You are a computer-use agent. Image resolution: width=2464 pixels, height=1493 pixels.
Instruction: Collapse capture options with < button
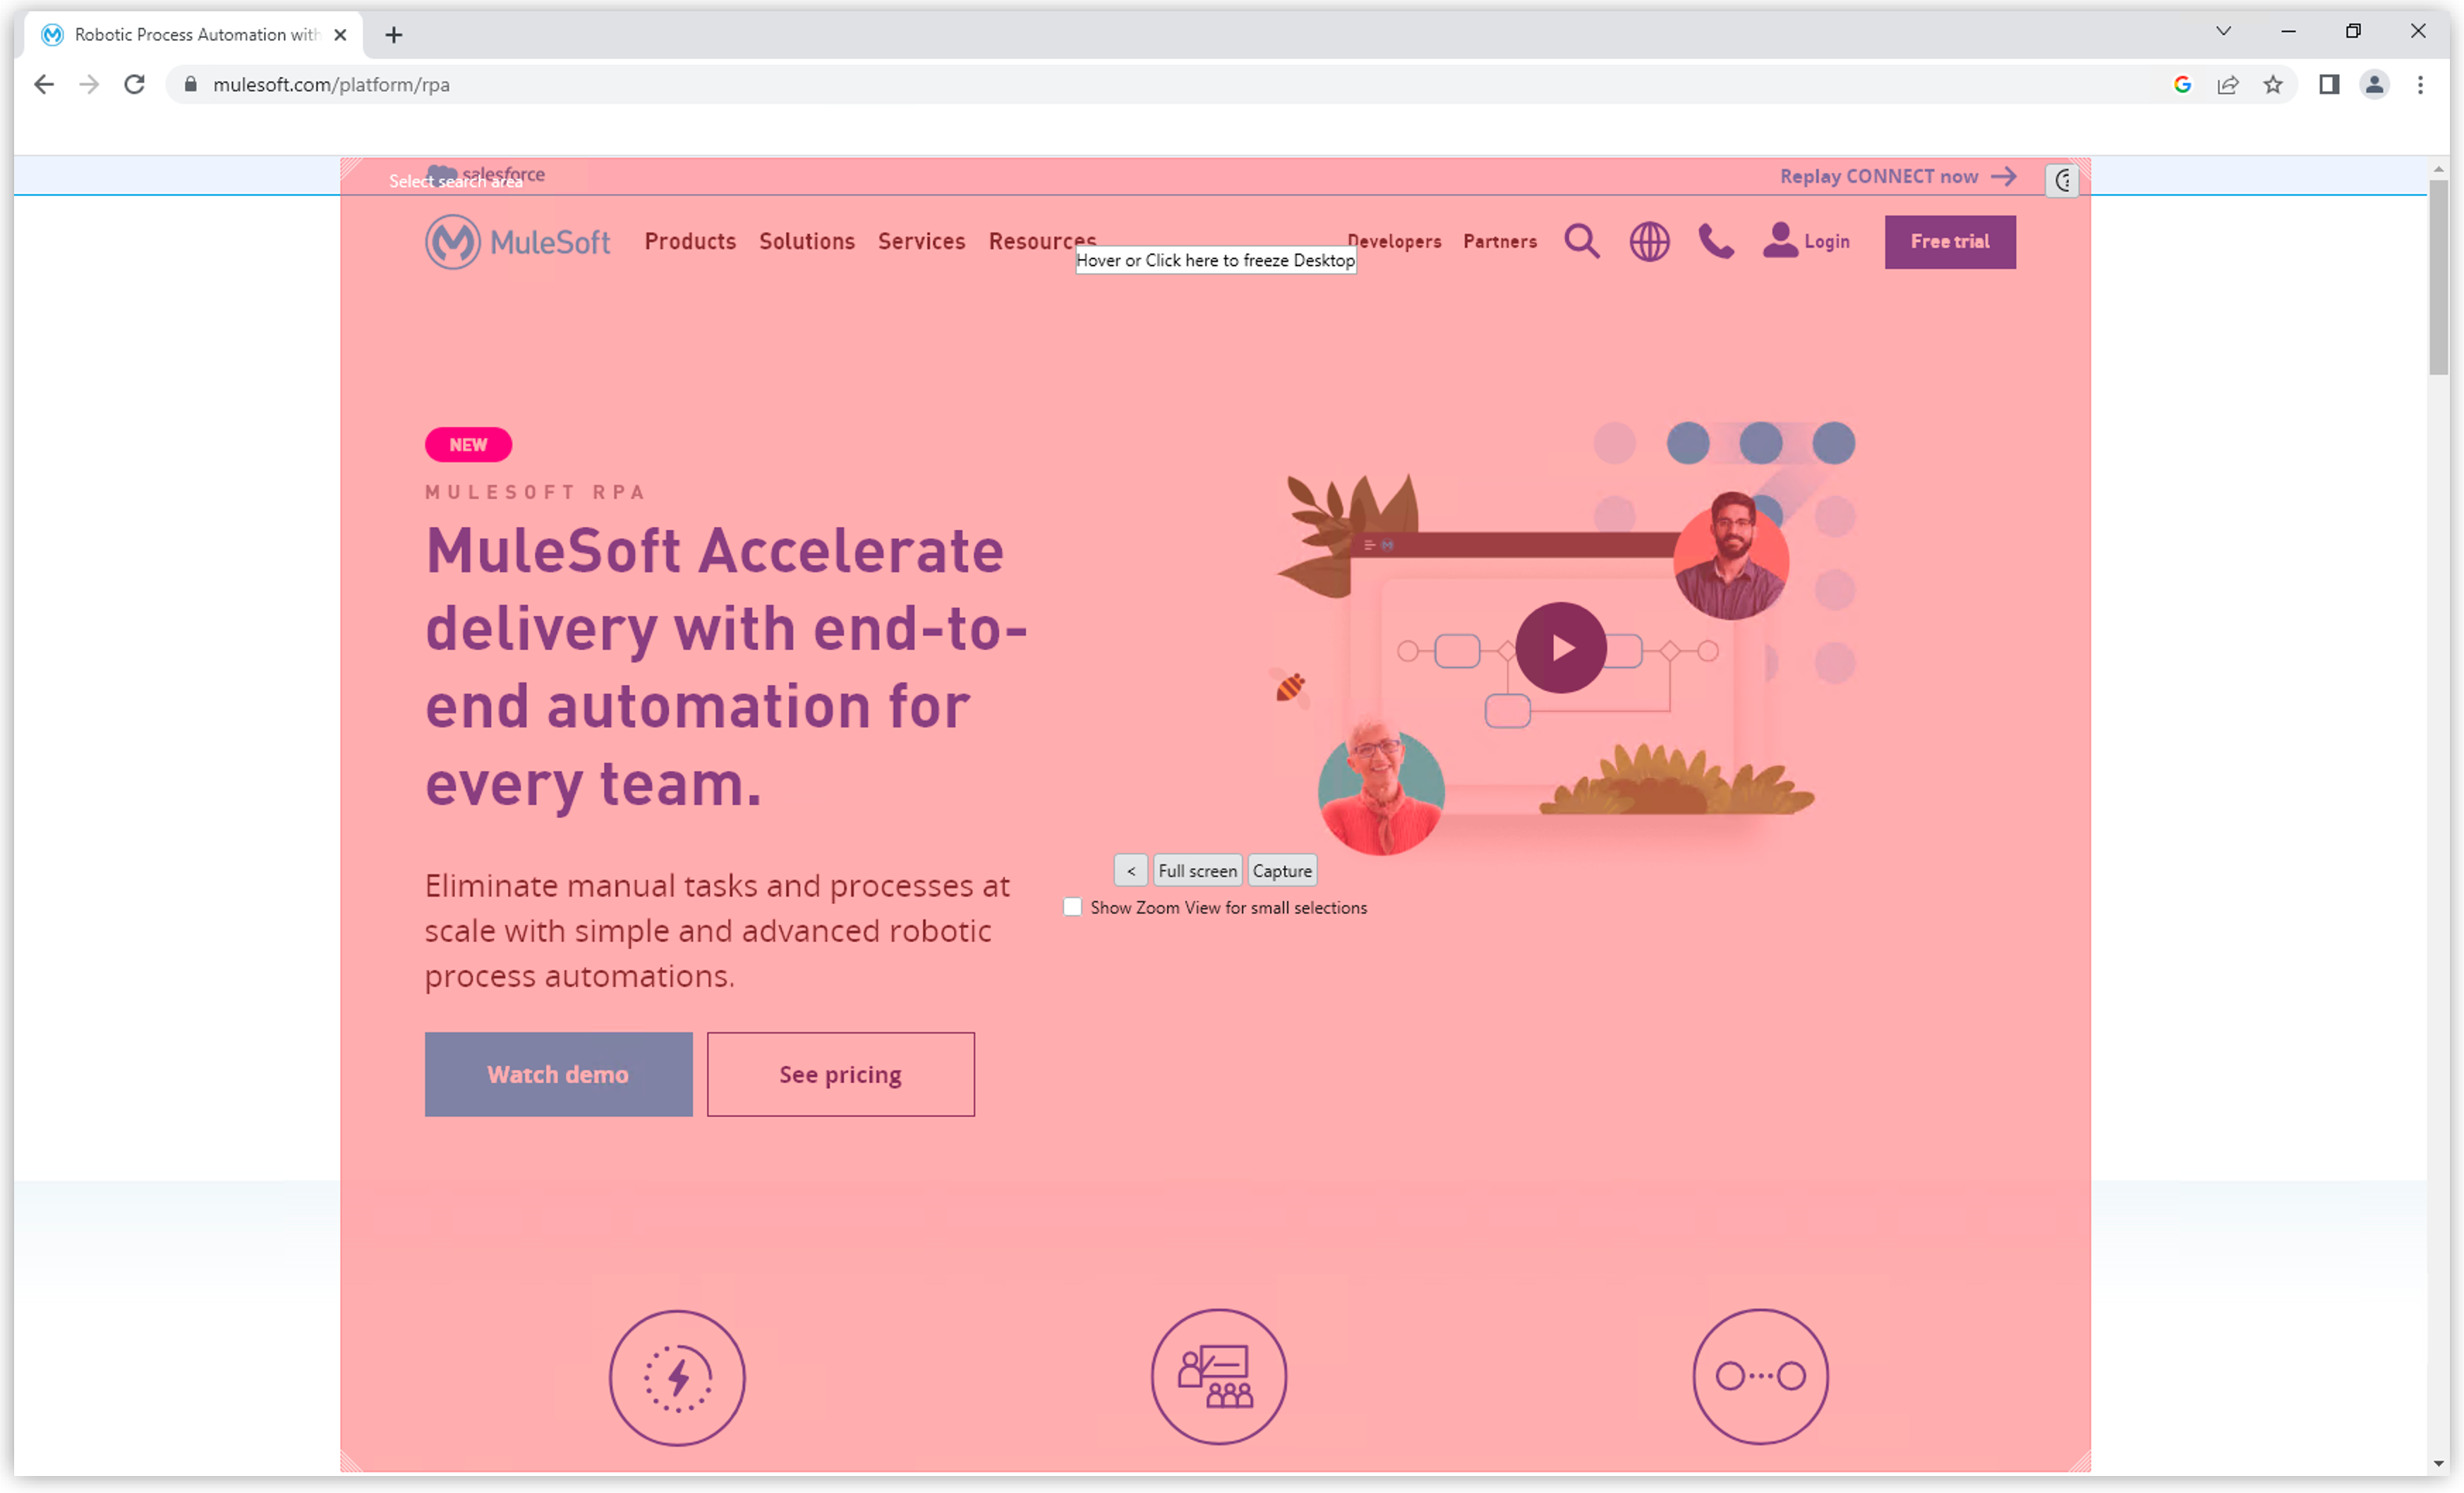point(1130,871)
